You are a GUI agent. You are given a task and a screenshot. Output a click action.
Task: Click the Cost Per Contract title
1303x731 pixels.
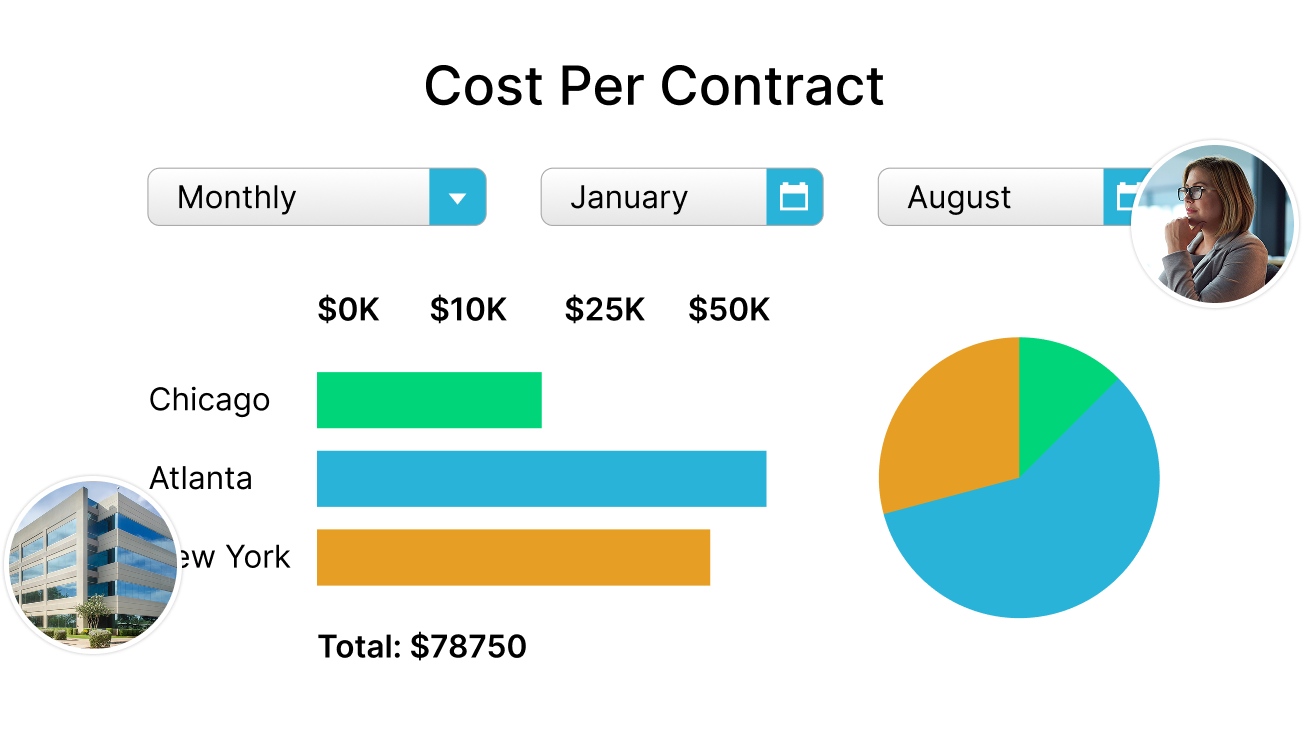tap(654, 86)
